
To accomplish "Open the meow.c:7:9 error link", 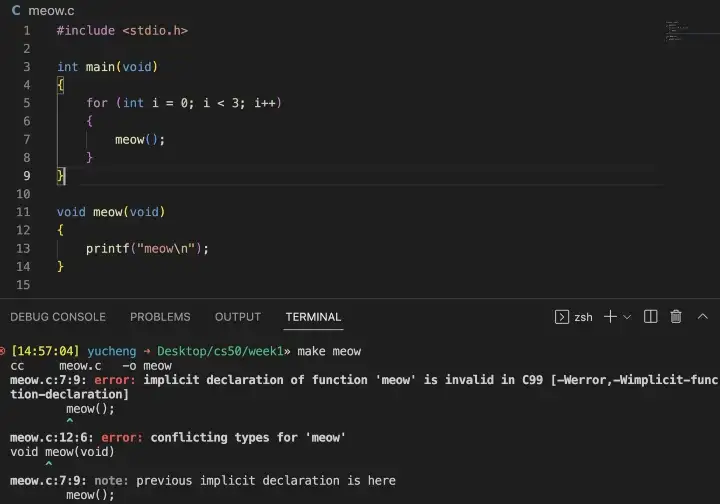I will 48,380.
